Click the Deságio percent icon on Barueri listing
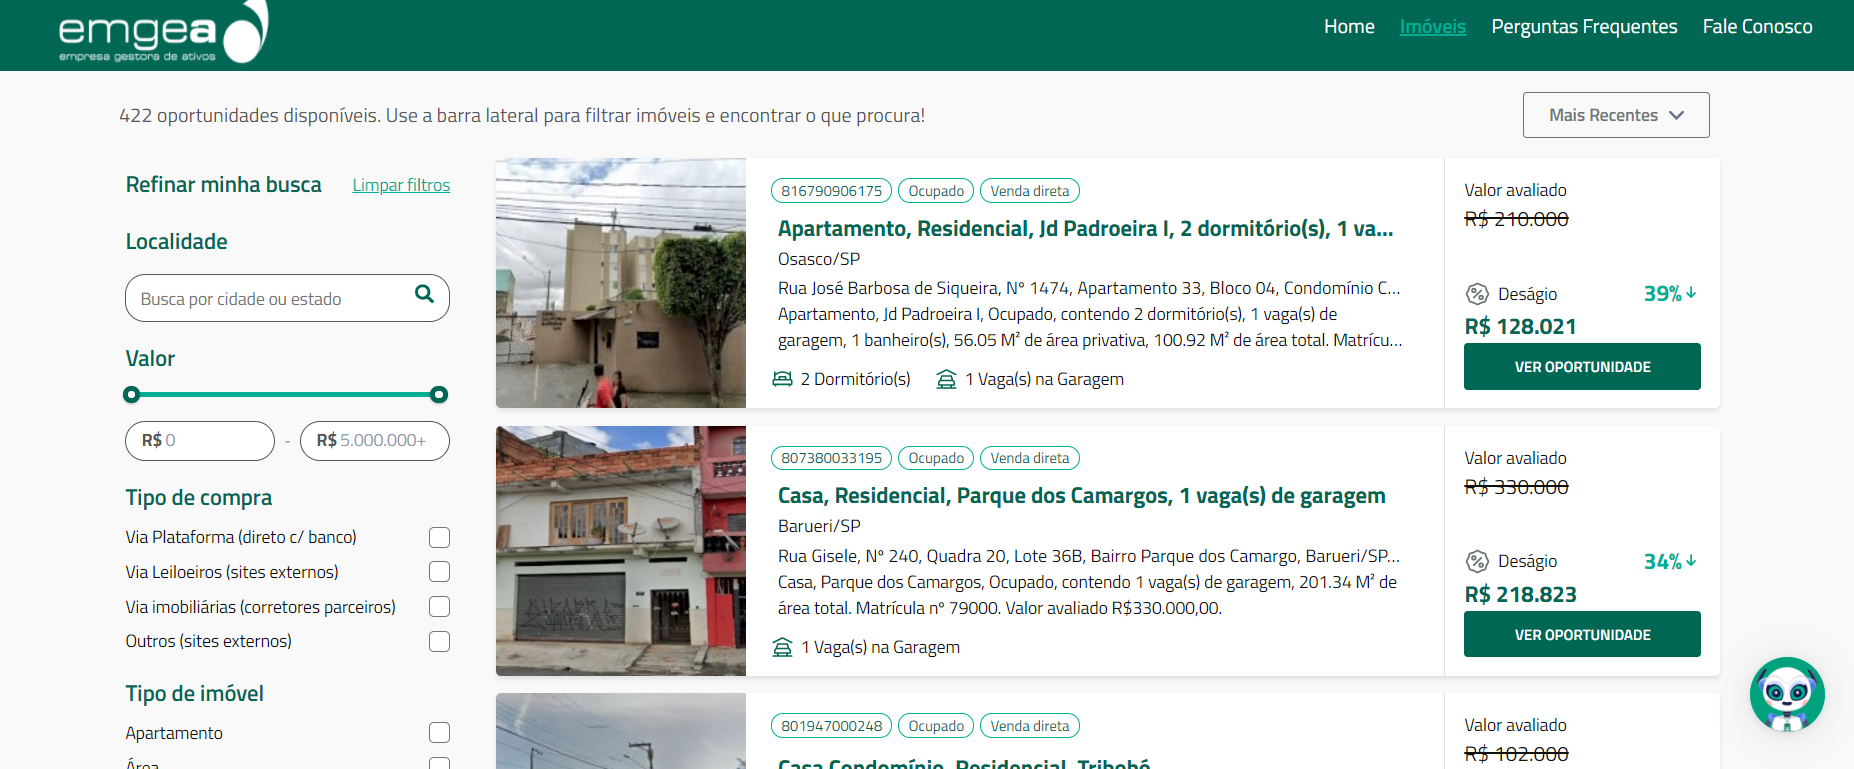Viewport: 1854px width, 769px height. (1477, 561)
